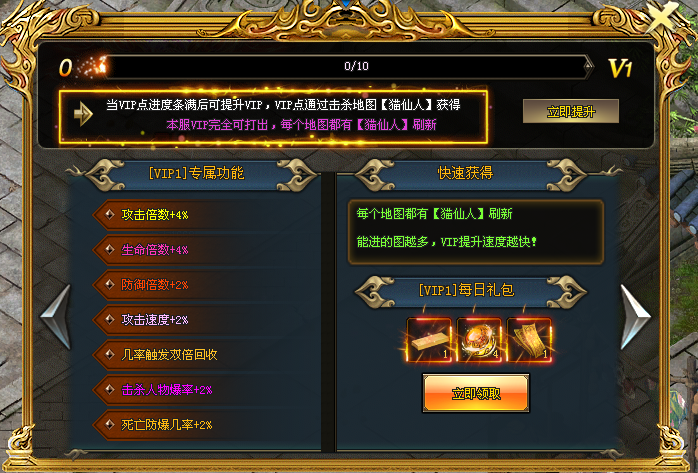
Task: Go to previous VIP level with left arrow
Action: pos(57,316)
